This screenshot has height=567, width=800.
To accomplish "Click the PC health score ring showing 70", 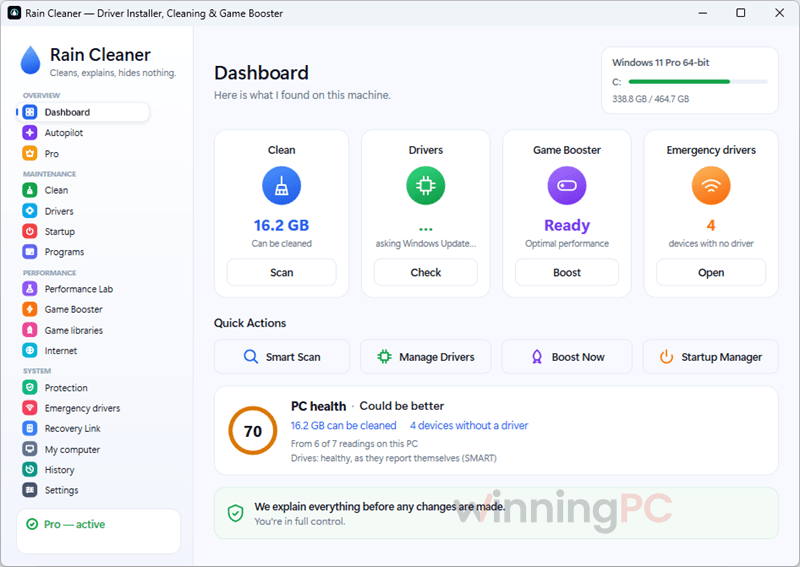I will click(x=253, y=431).
